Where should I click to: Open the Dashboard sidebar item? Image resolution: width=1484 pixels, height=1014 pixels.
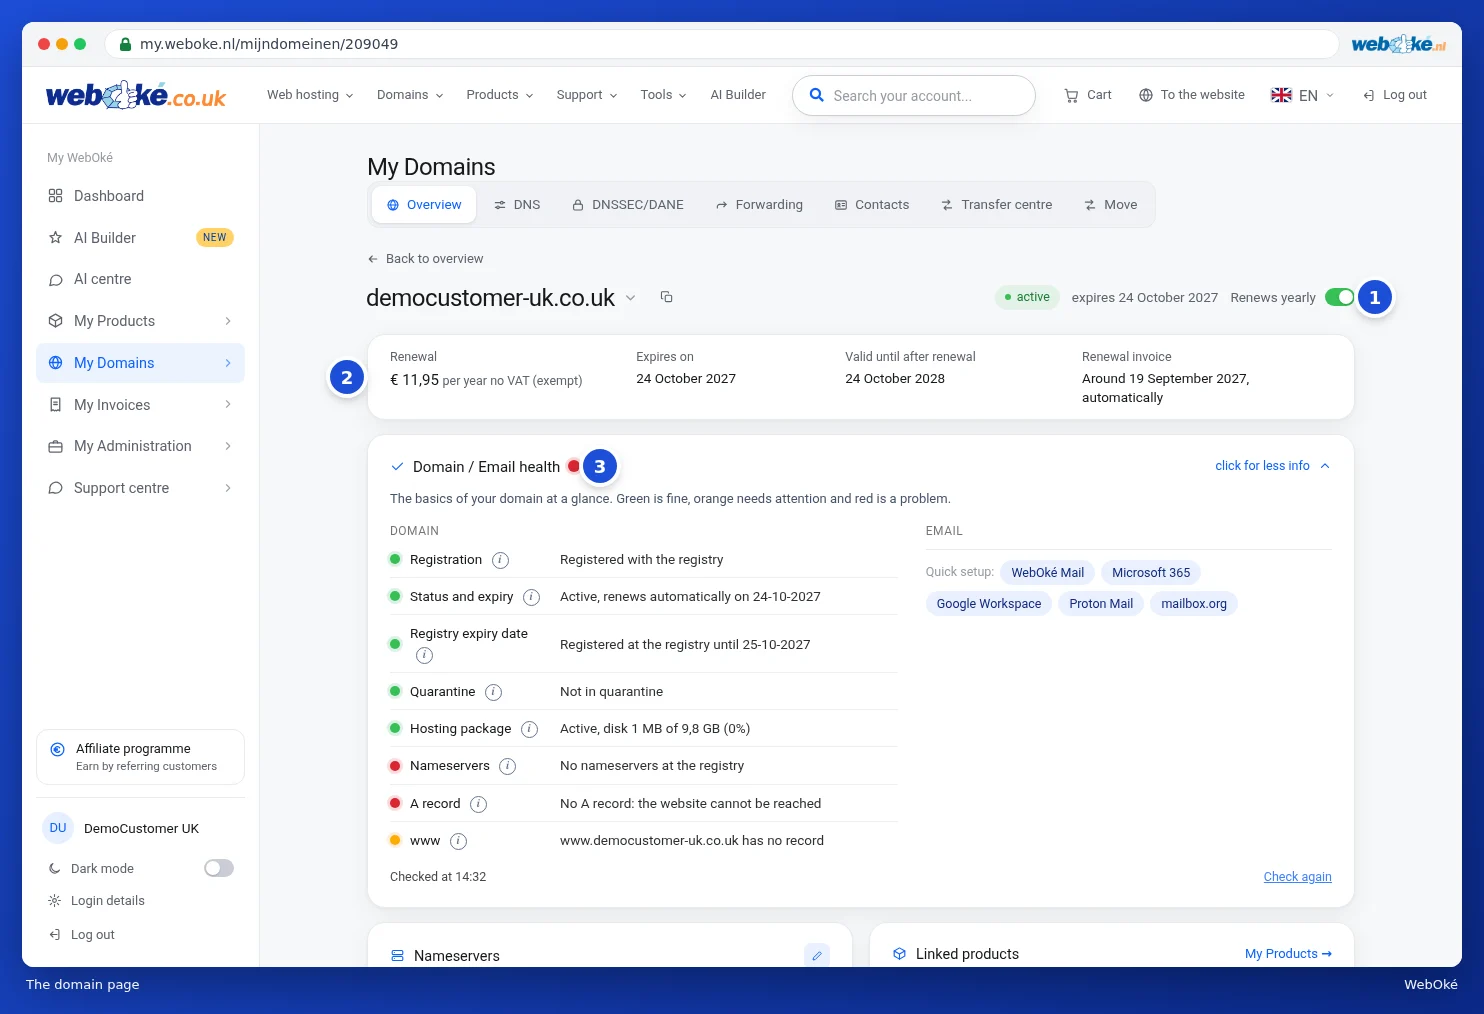[140, 196]
